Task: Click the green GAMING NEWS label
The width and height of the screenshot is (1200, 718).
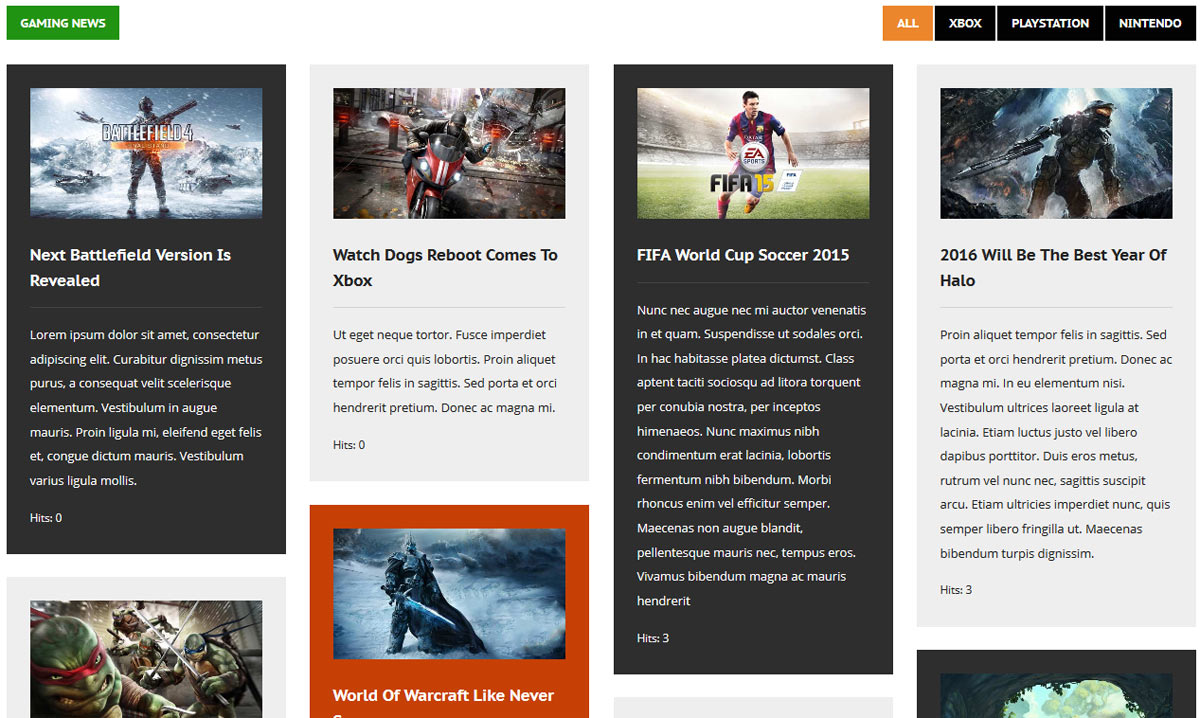Action: (x=63, y=23)
